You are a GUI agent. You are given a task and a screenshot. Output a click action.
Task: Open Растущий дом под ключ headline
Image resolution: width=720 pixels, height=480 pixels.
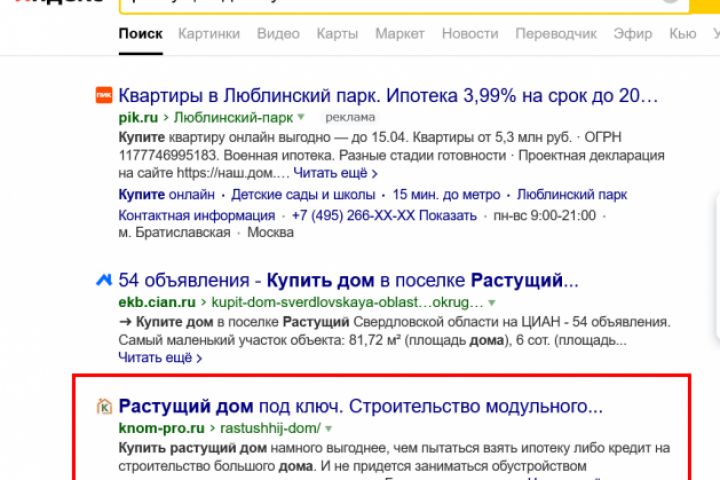pos(360,407)
